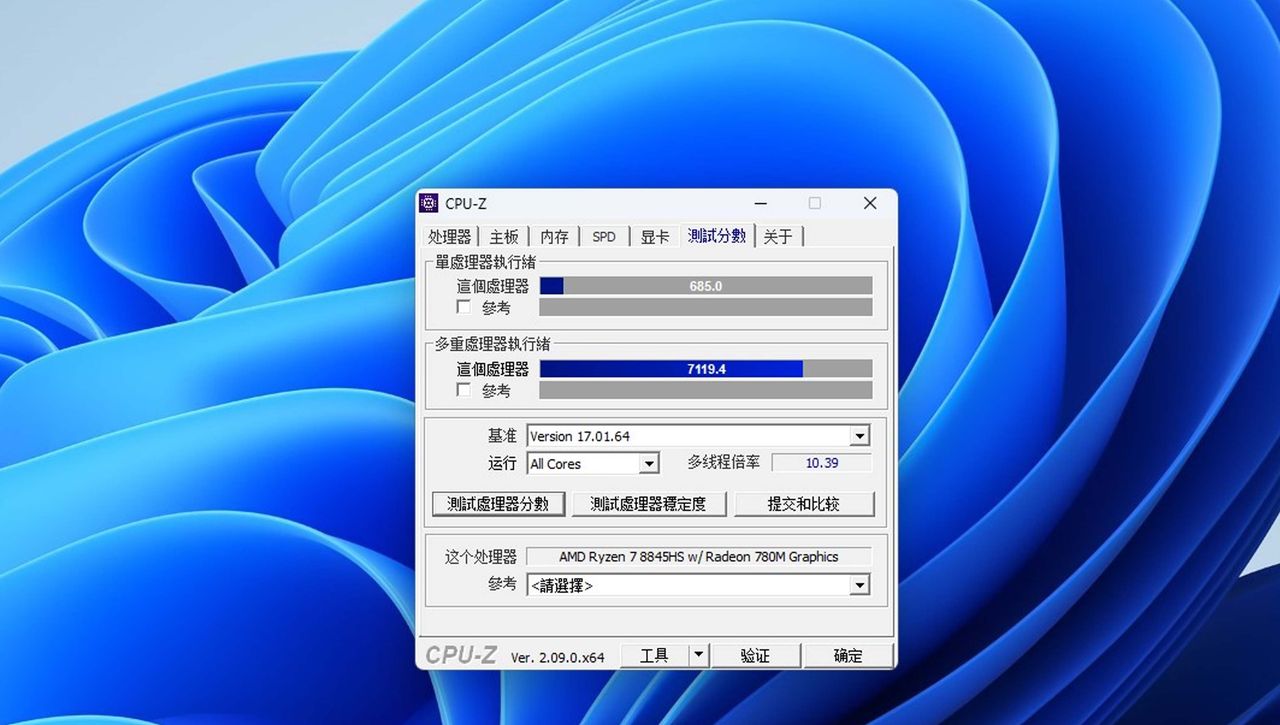This screenshot has width=1280, height=725.
Task: Expand the 运行 All Cores dropdown
Action: point(593,463)
